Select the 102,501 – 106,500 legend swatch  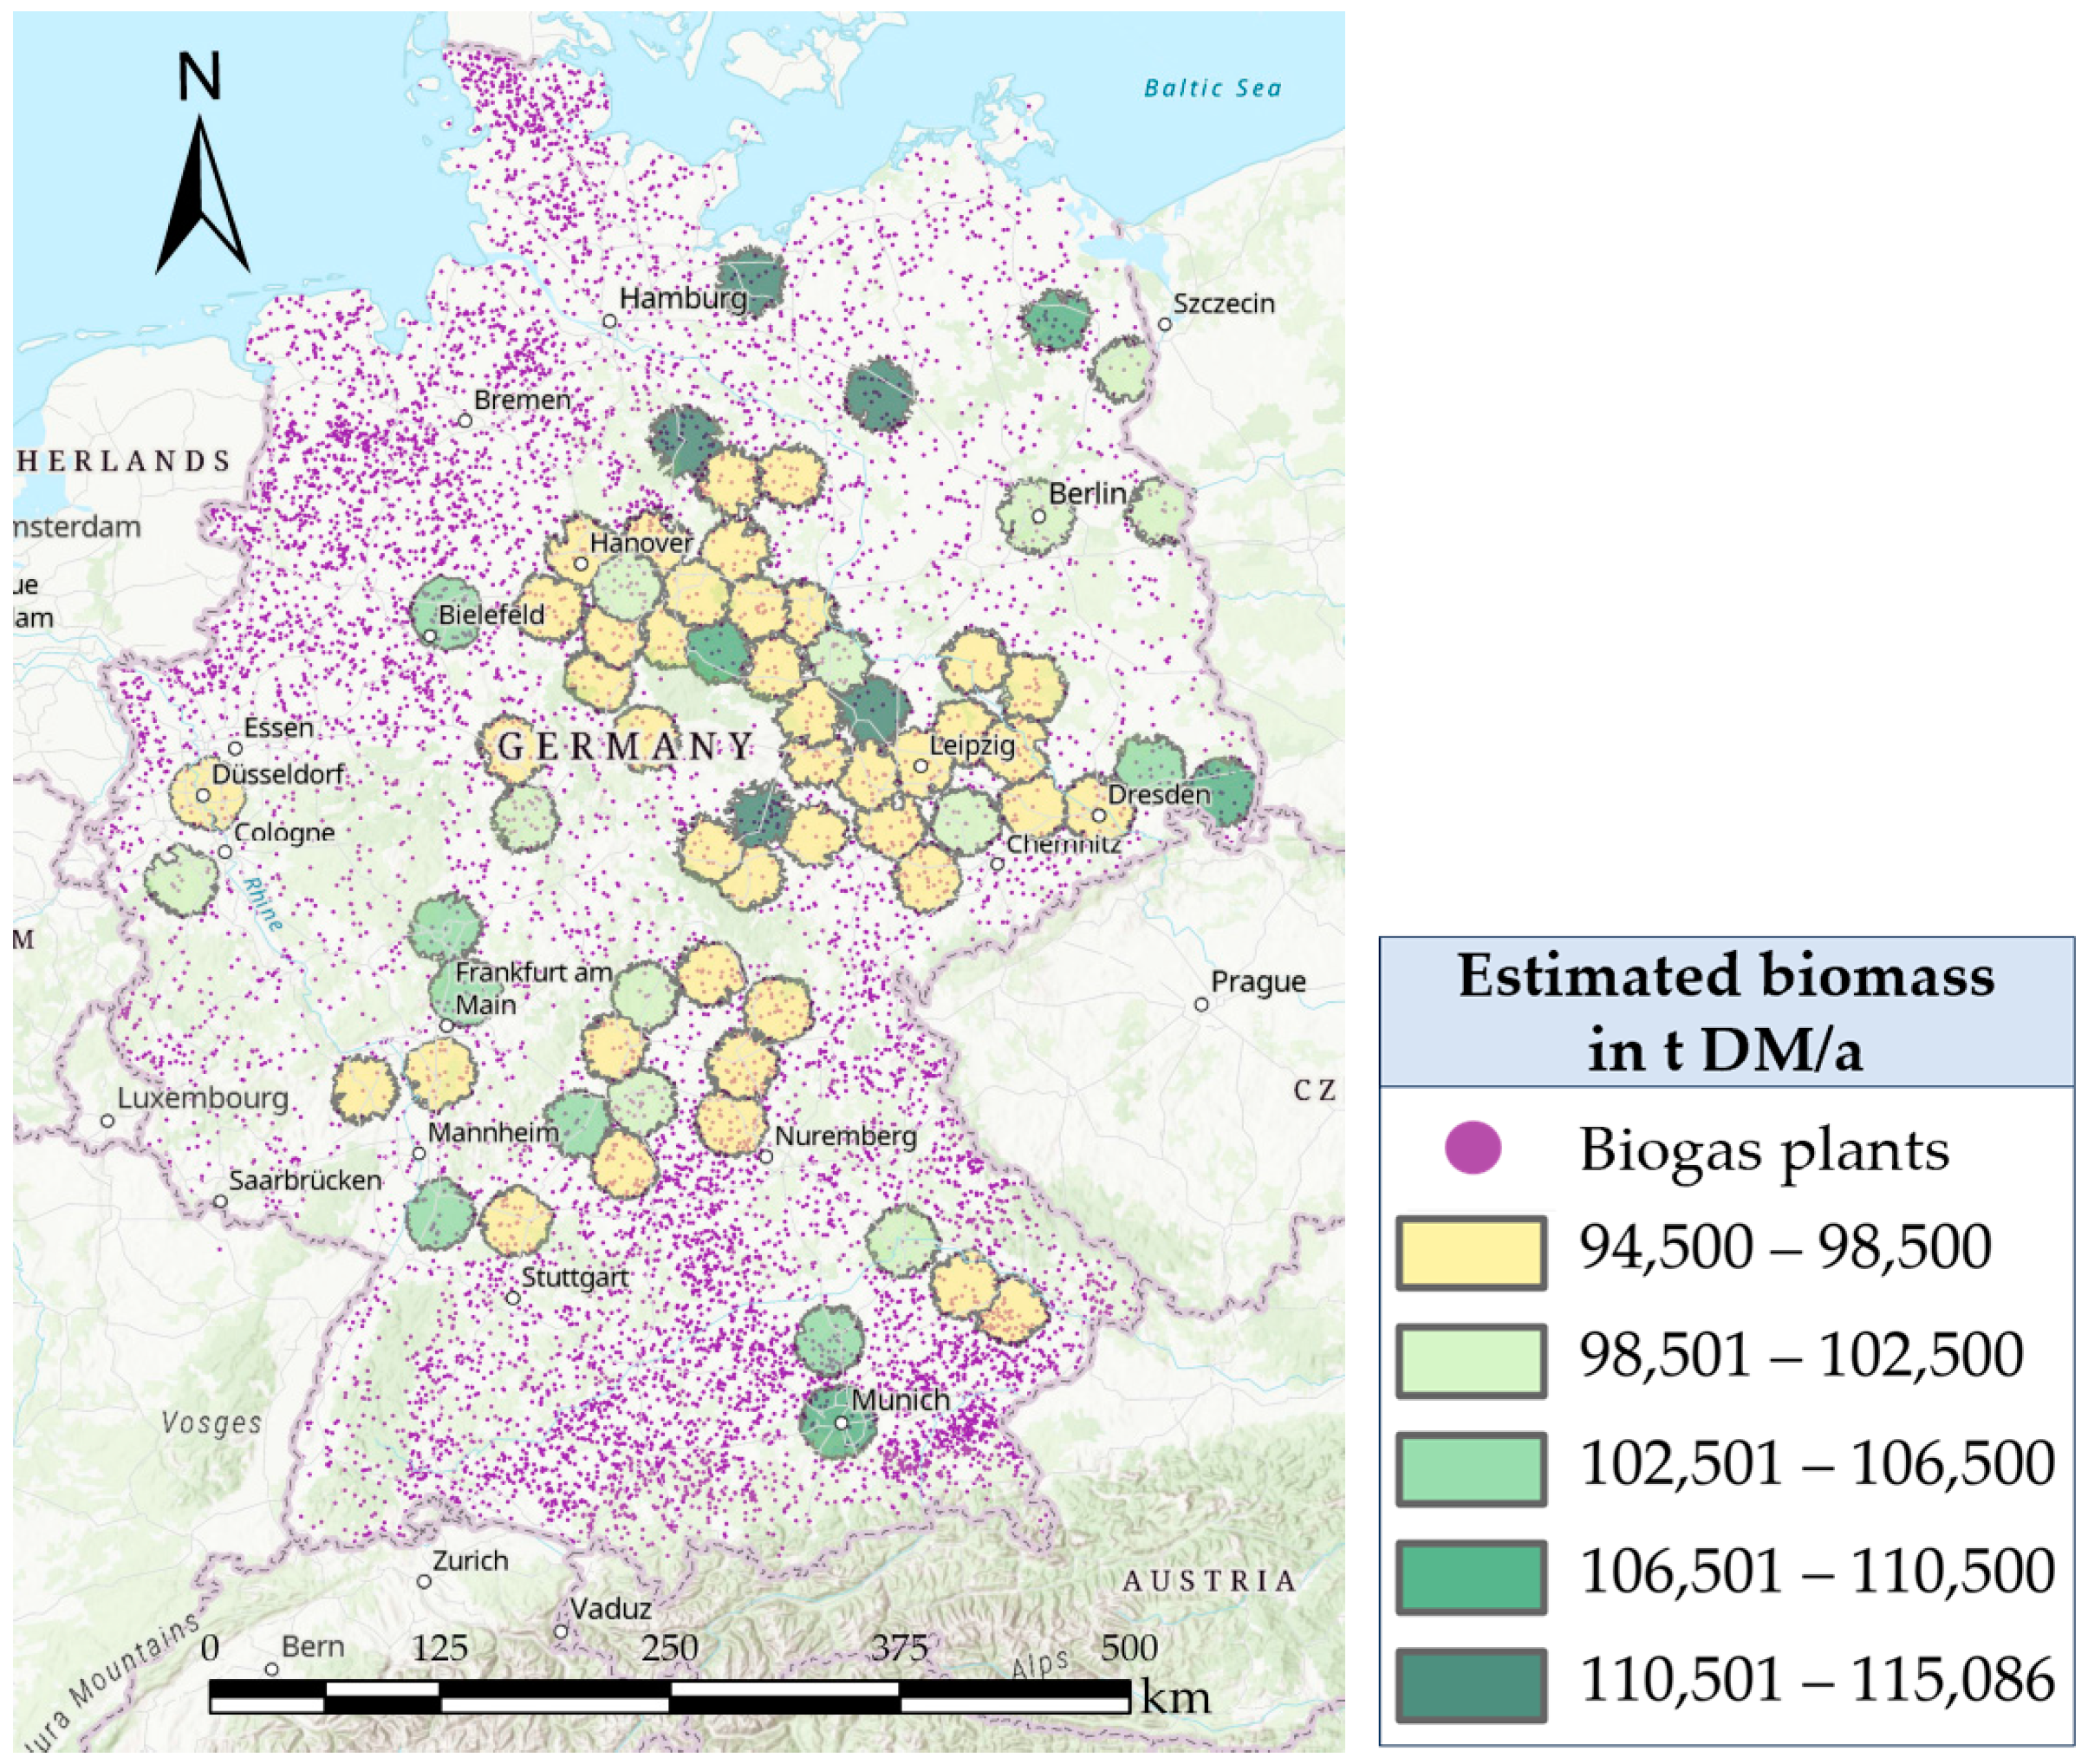pos(1471,1468)
